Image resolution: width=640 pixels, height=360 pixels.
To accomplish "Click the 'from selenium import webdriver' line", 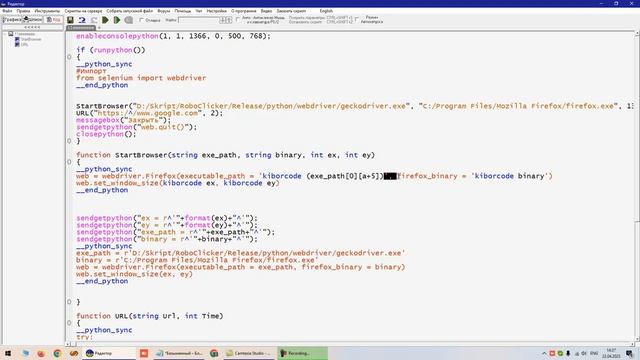I will (x=141, y=78).
